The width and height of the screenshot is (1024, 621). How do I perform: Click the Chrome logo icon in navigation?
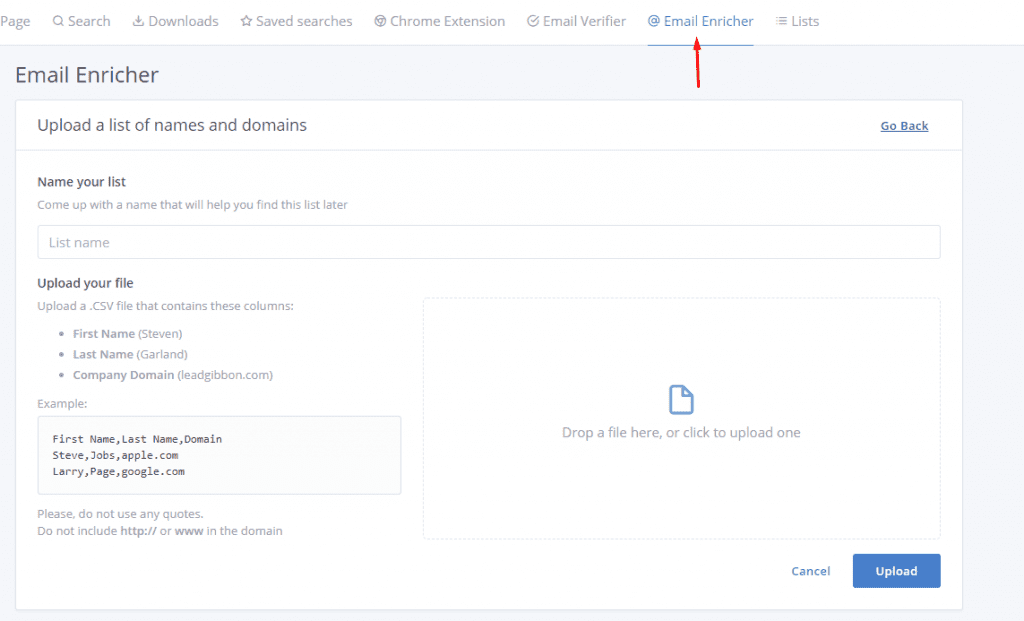[380, 21]
